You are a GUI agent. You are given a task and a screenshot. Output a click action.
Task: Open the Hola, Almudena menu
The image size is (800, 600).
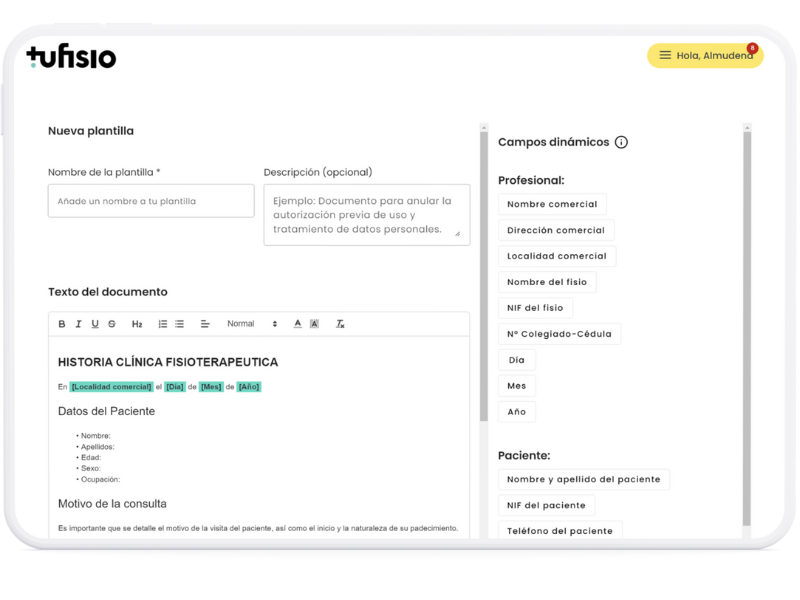point(705,56)
